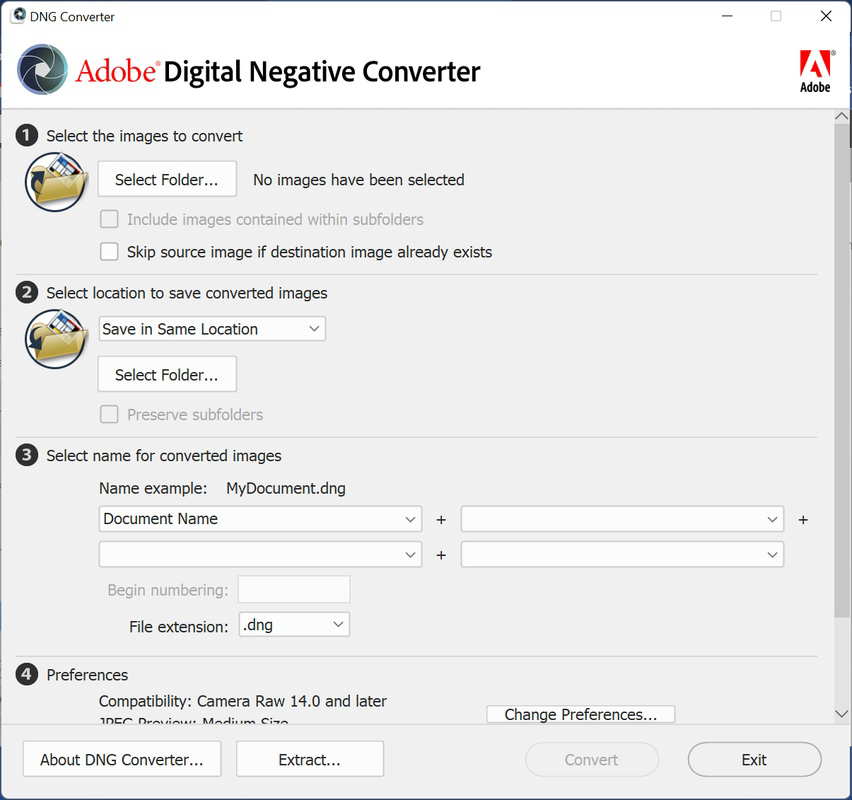Click the Begin numbering input field

(294, 589)
